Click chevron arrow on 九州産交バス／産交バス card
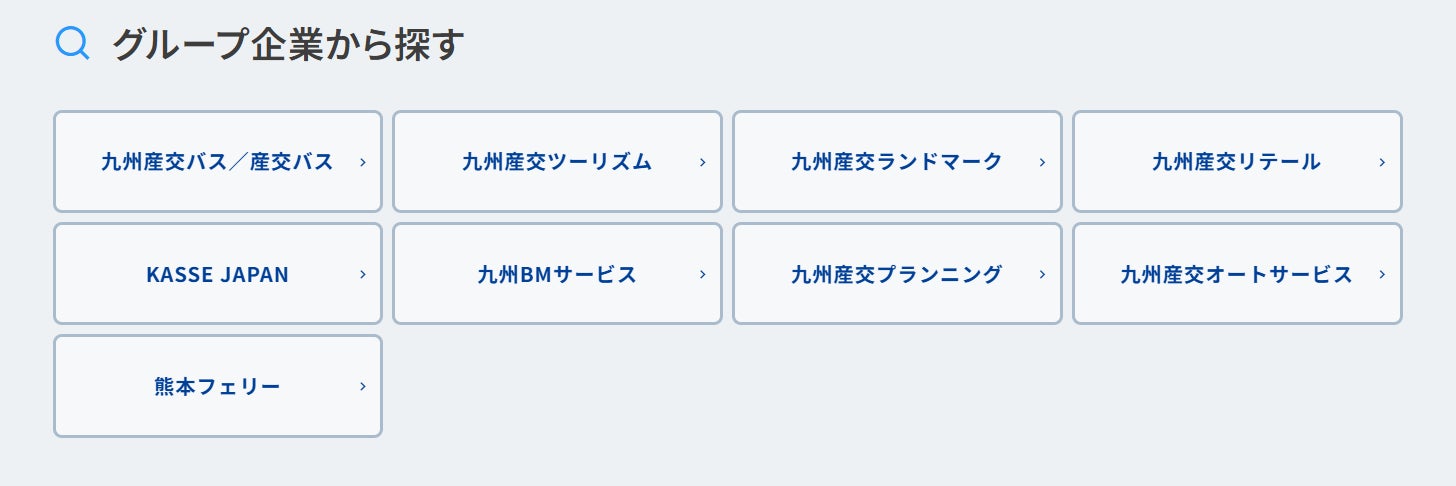 click(x=362, y=162)
